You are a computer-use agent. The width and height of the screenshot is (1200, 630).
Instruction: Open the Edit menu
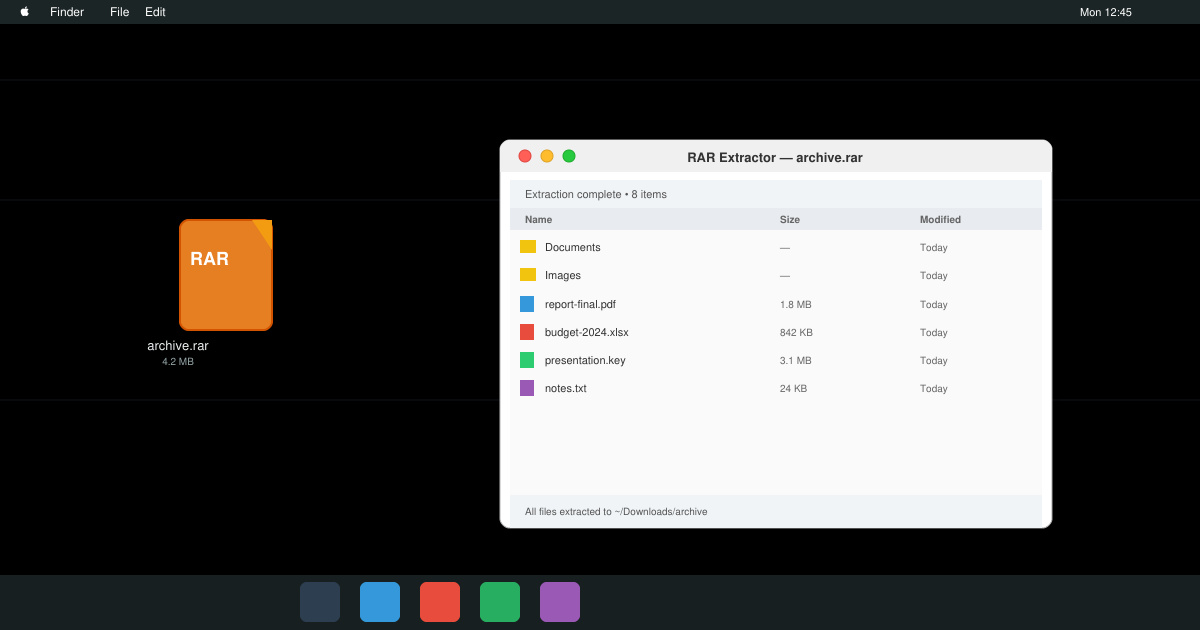pos(155,12)
